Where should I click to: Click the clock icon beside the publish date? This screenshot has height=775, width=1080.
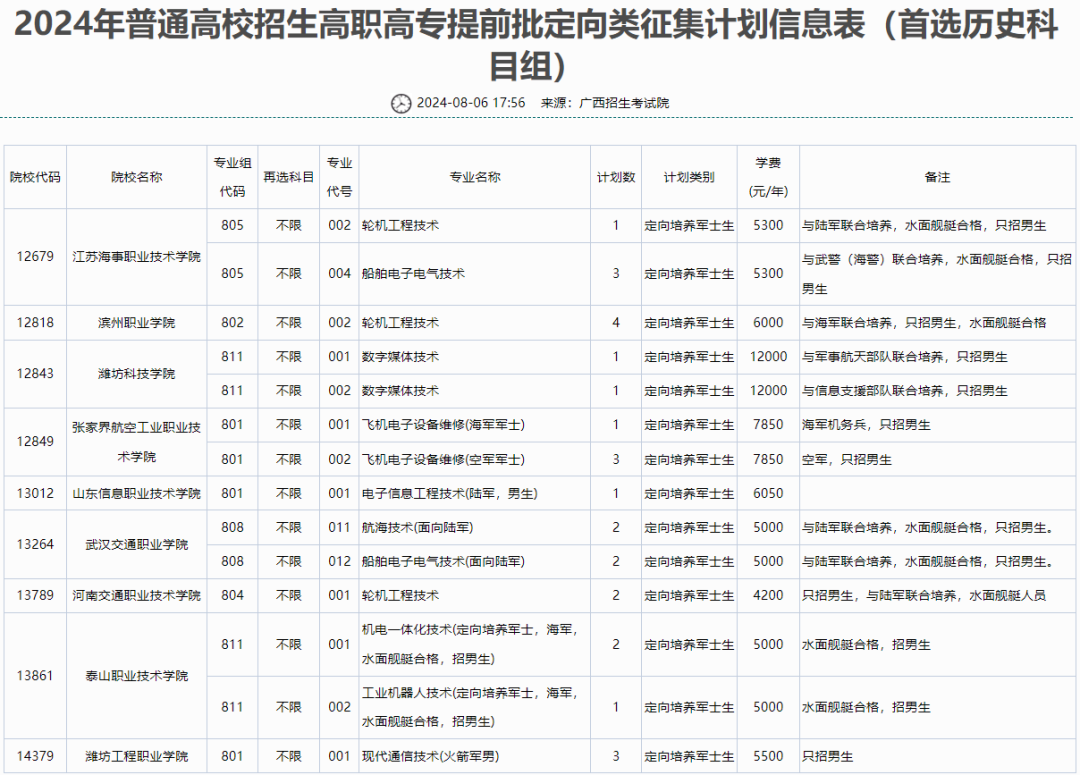401,103
